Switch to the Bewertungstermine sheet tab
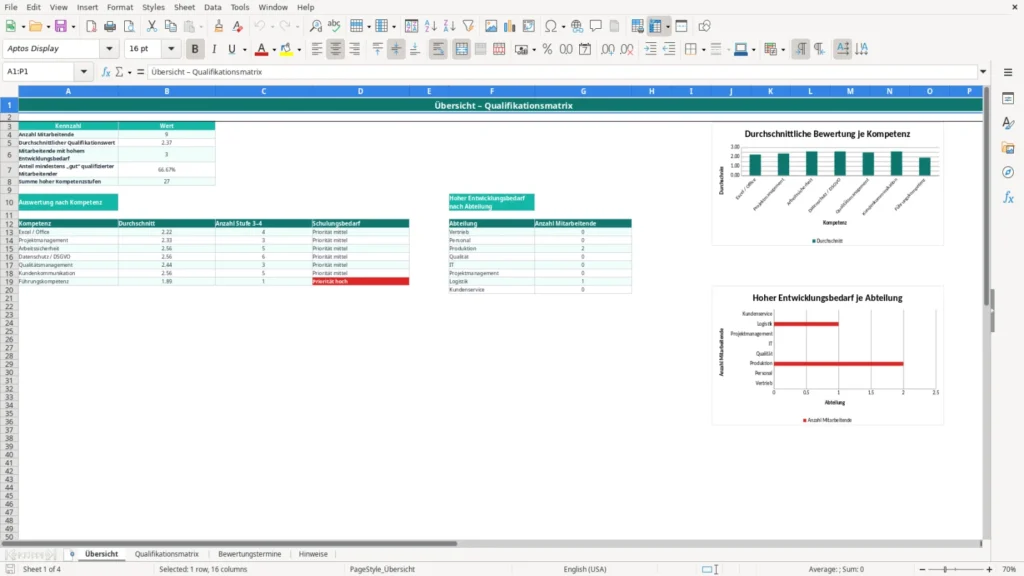The height and width of the screenshot is (576, 1024). (249, 554)
